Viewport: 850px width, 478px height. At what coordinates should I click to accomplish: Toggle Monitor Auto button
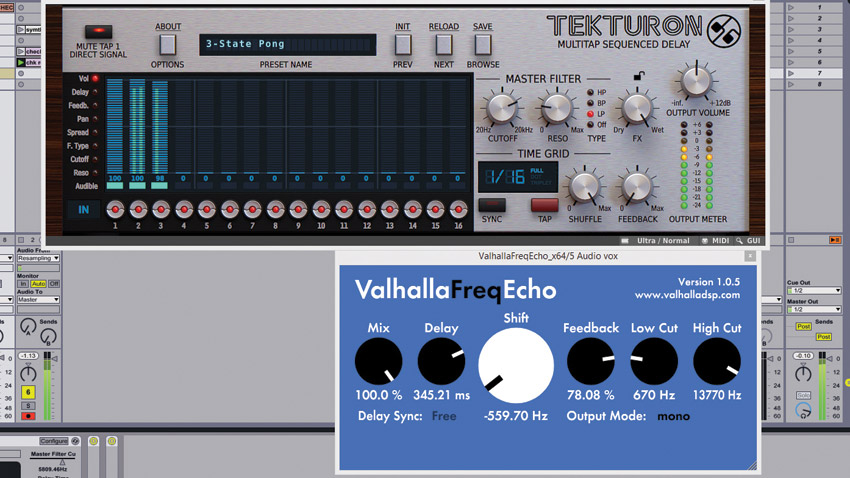[38, 284]
